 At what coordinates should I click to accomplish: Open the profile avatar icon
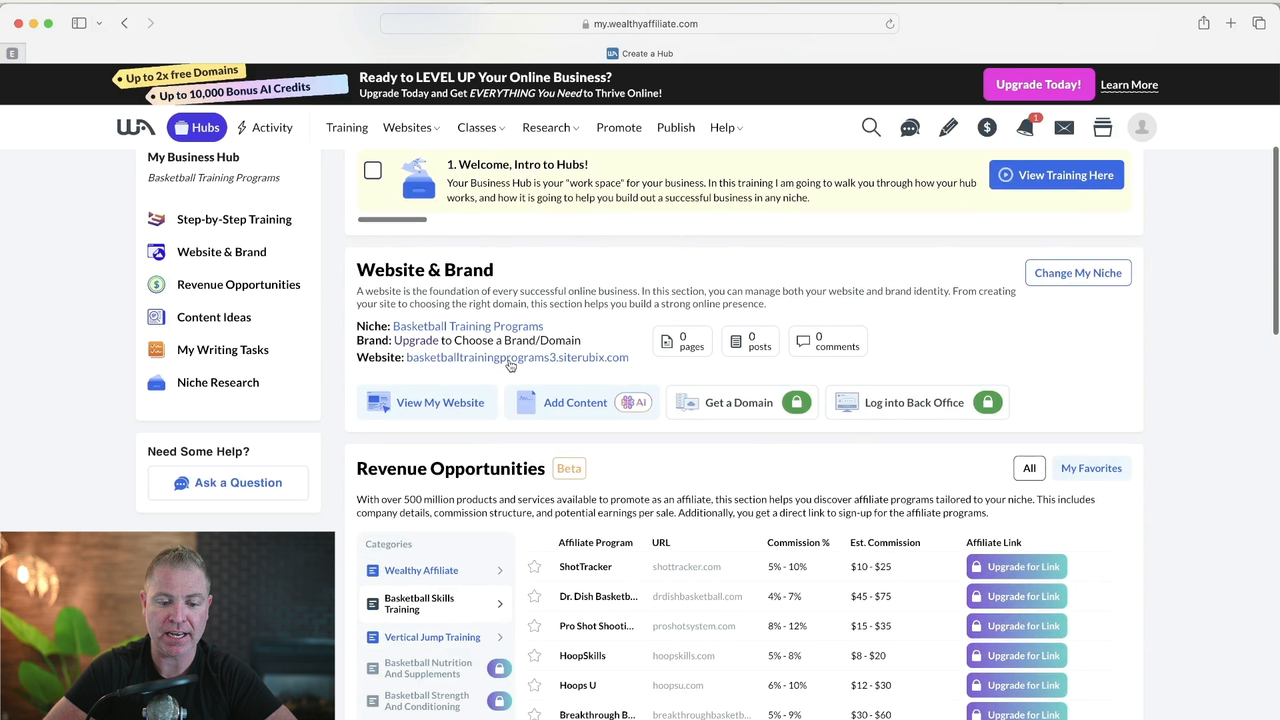point(1142,127)
